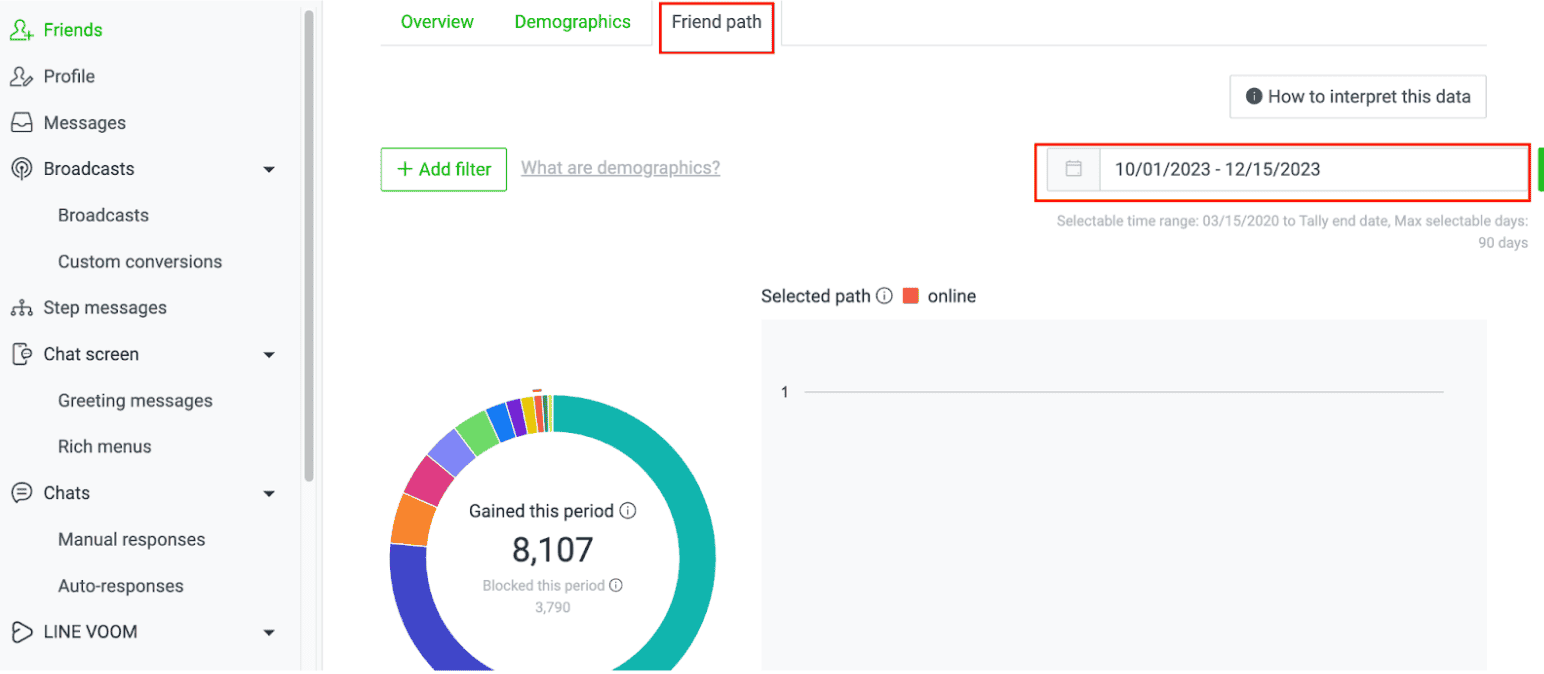Image resolution: width=1544 pixels, height=674 pixels.
Task: Click the Add filter button
Action: (444, 169)
